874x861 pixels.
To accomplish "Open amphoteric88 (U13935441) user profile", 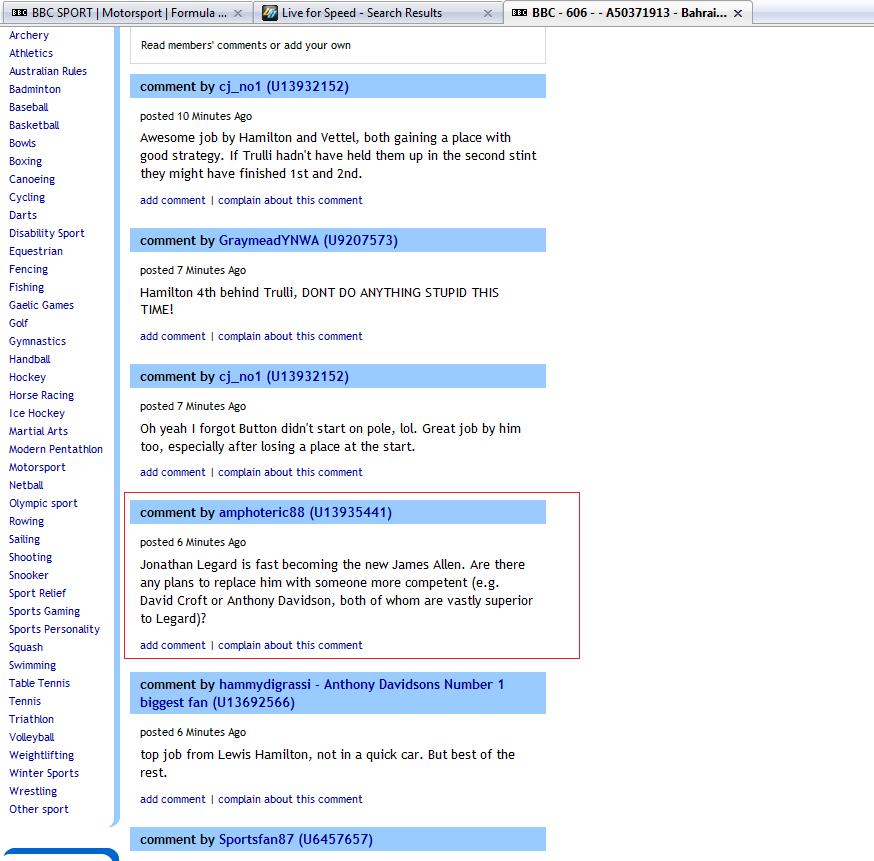I will coord(305,512).
